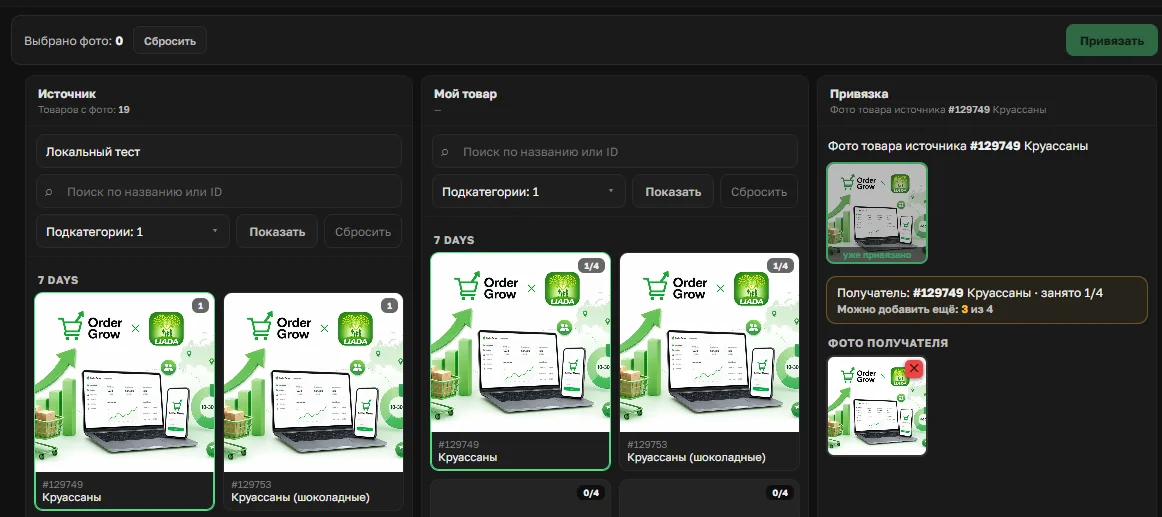This screenshot has height=517, width=1162.
Task: Click 1/4 badge on Мой товар Круассаны (шоколадные) card
Action: point(780,265)
